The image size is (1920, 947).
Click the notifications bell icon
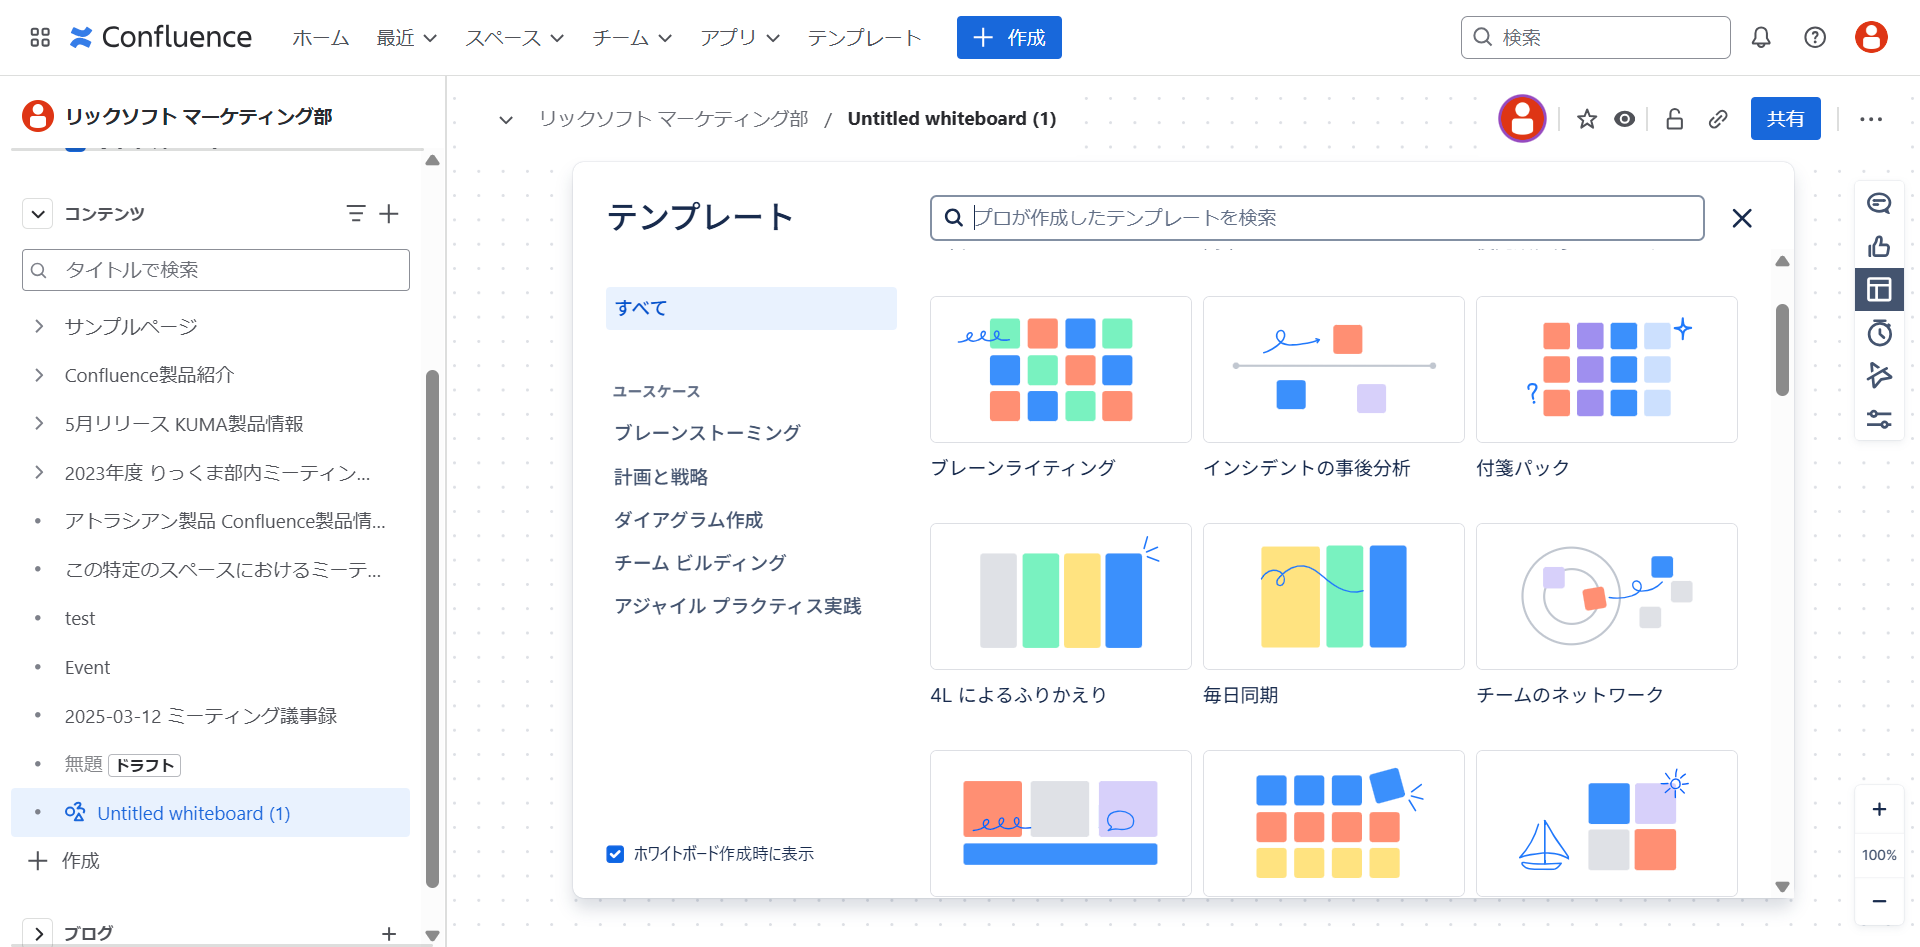coord(1761,38)
